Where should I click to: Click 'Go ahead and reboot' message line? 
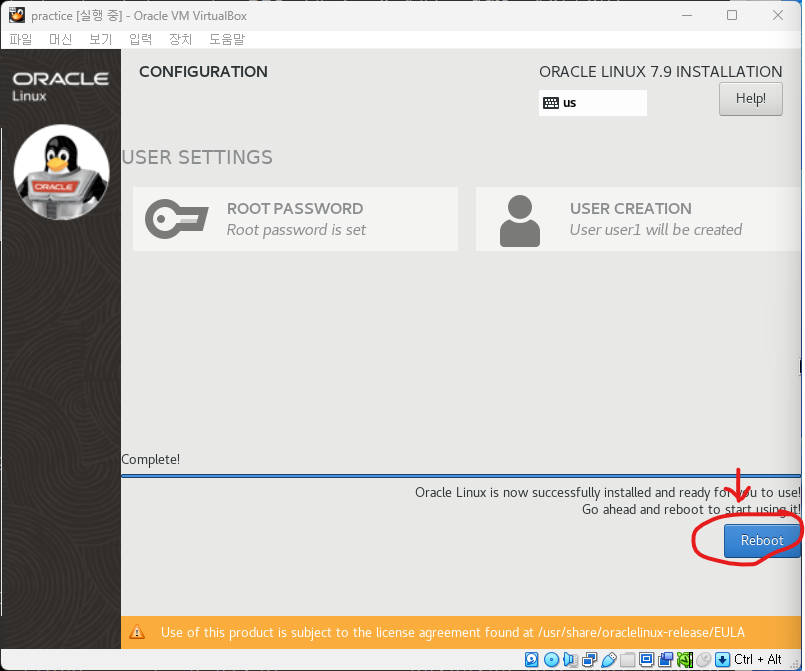pos(691,510)
